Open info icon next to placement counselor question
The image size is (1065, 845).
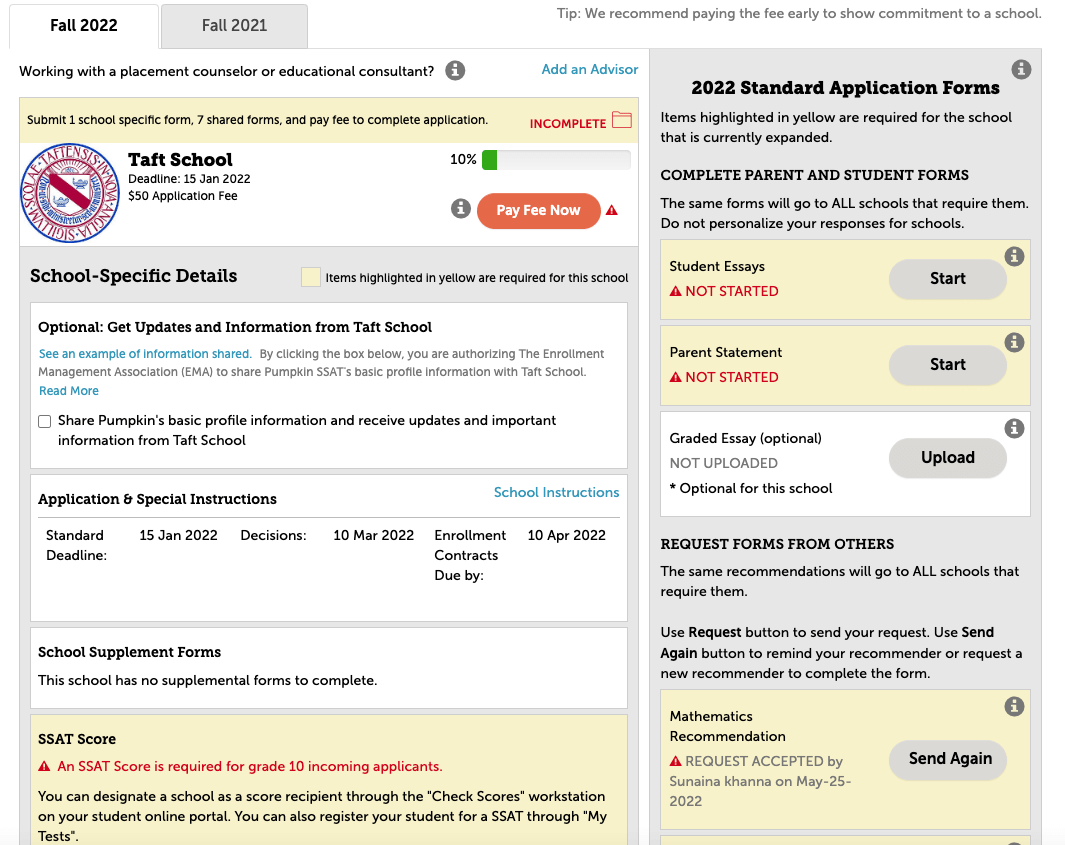(x=455, y=71)
